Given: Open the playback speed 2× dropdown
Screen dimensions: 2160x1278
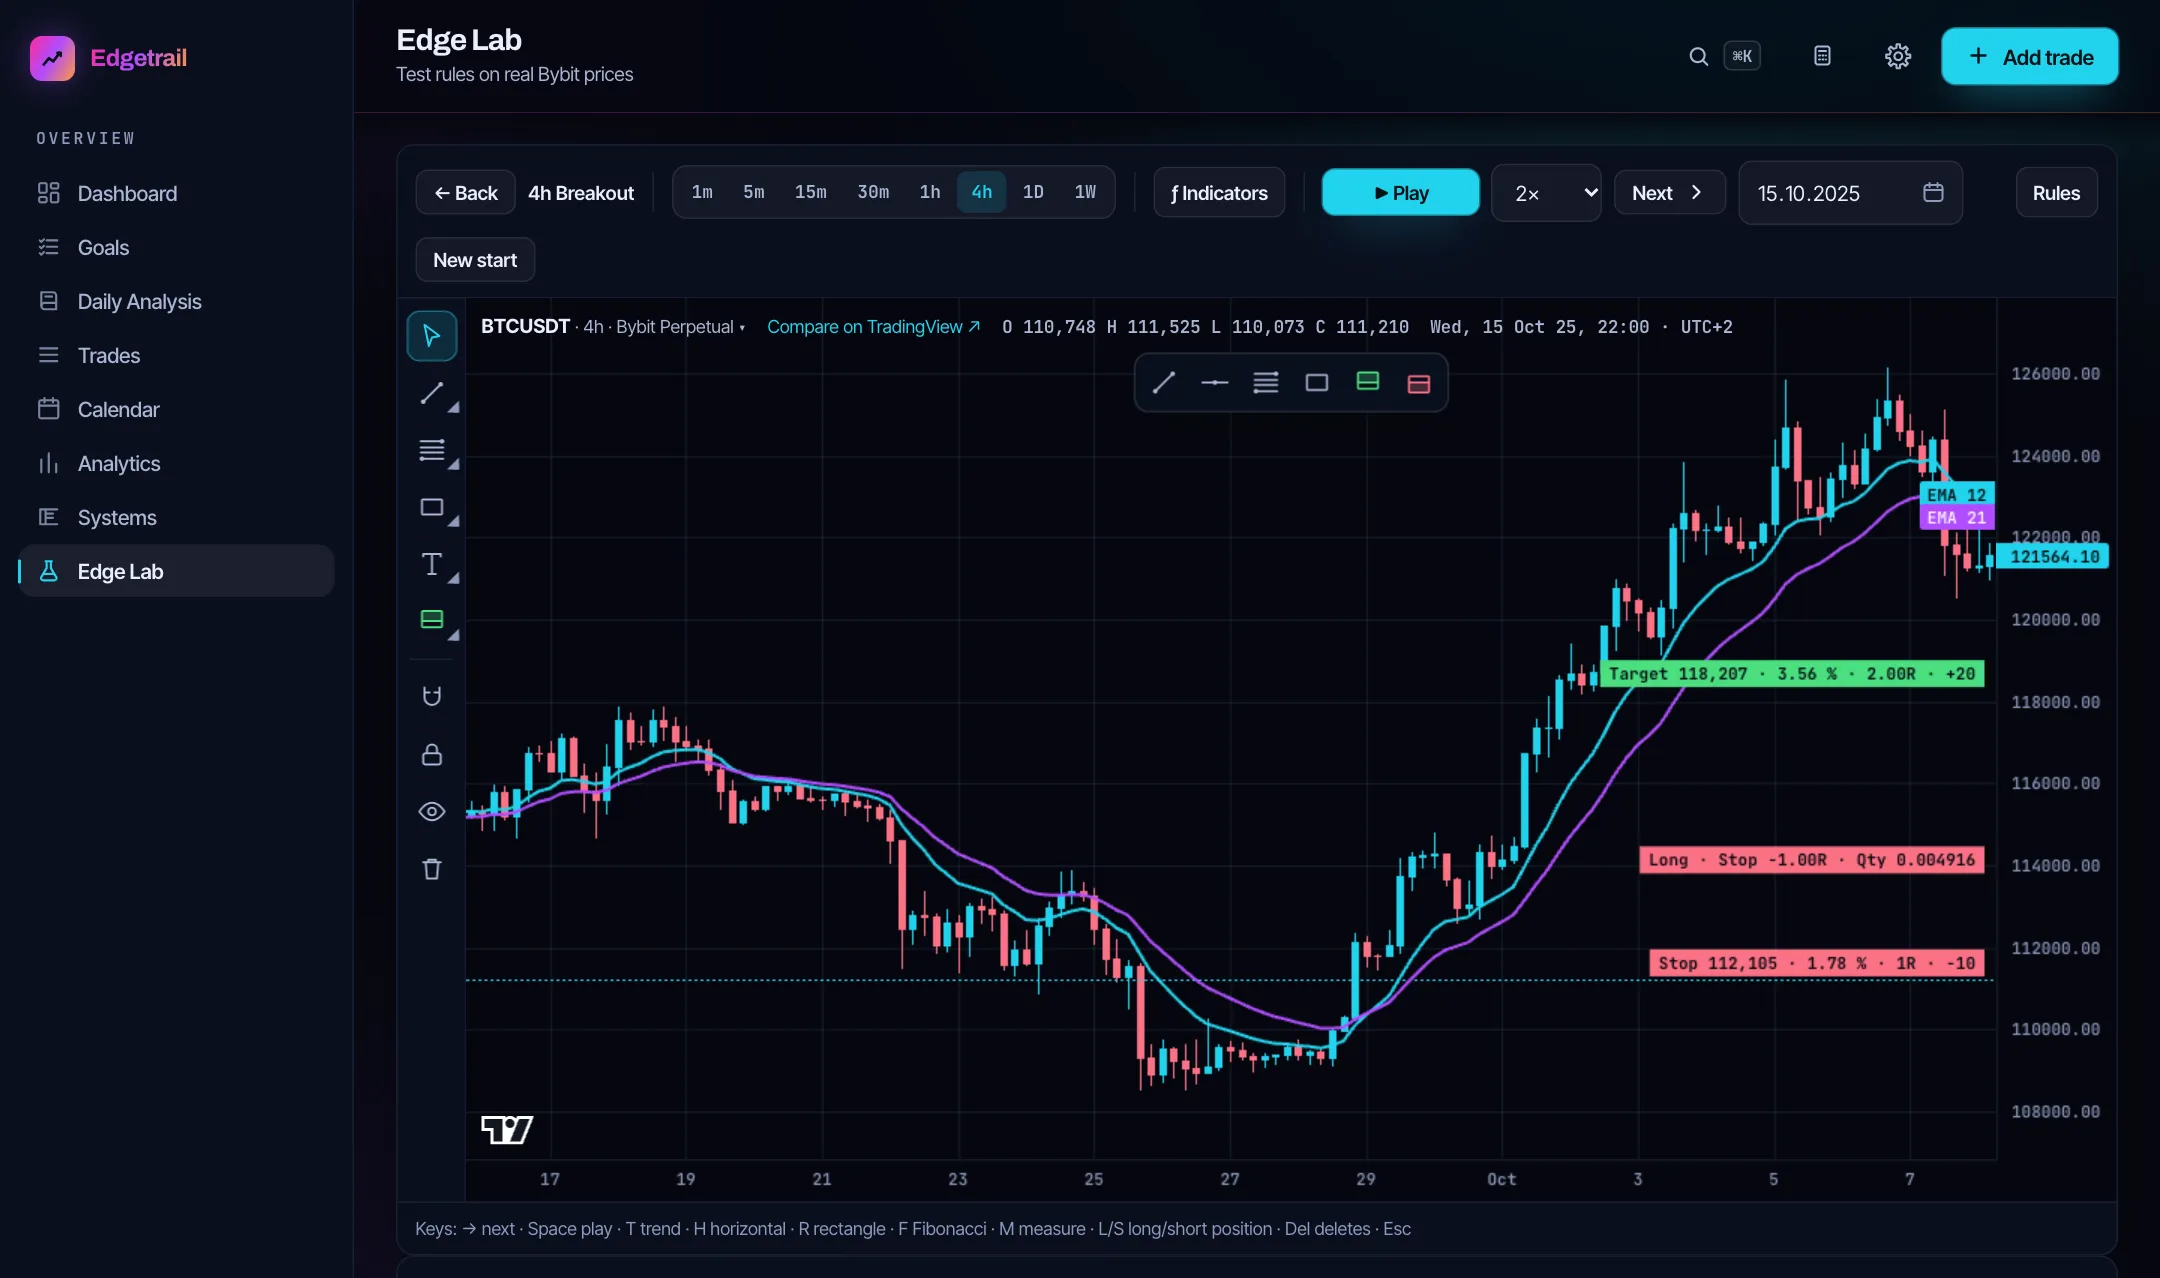Looking at the screenshot, I should pyautogui.click(x=1546, y=193).
